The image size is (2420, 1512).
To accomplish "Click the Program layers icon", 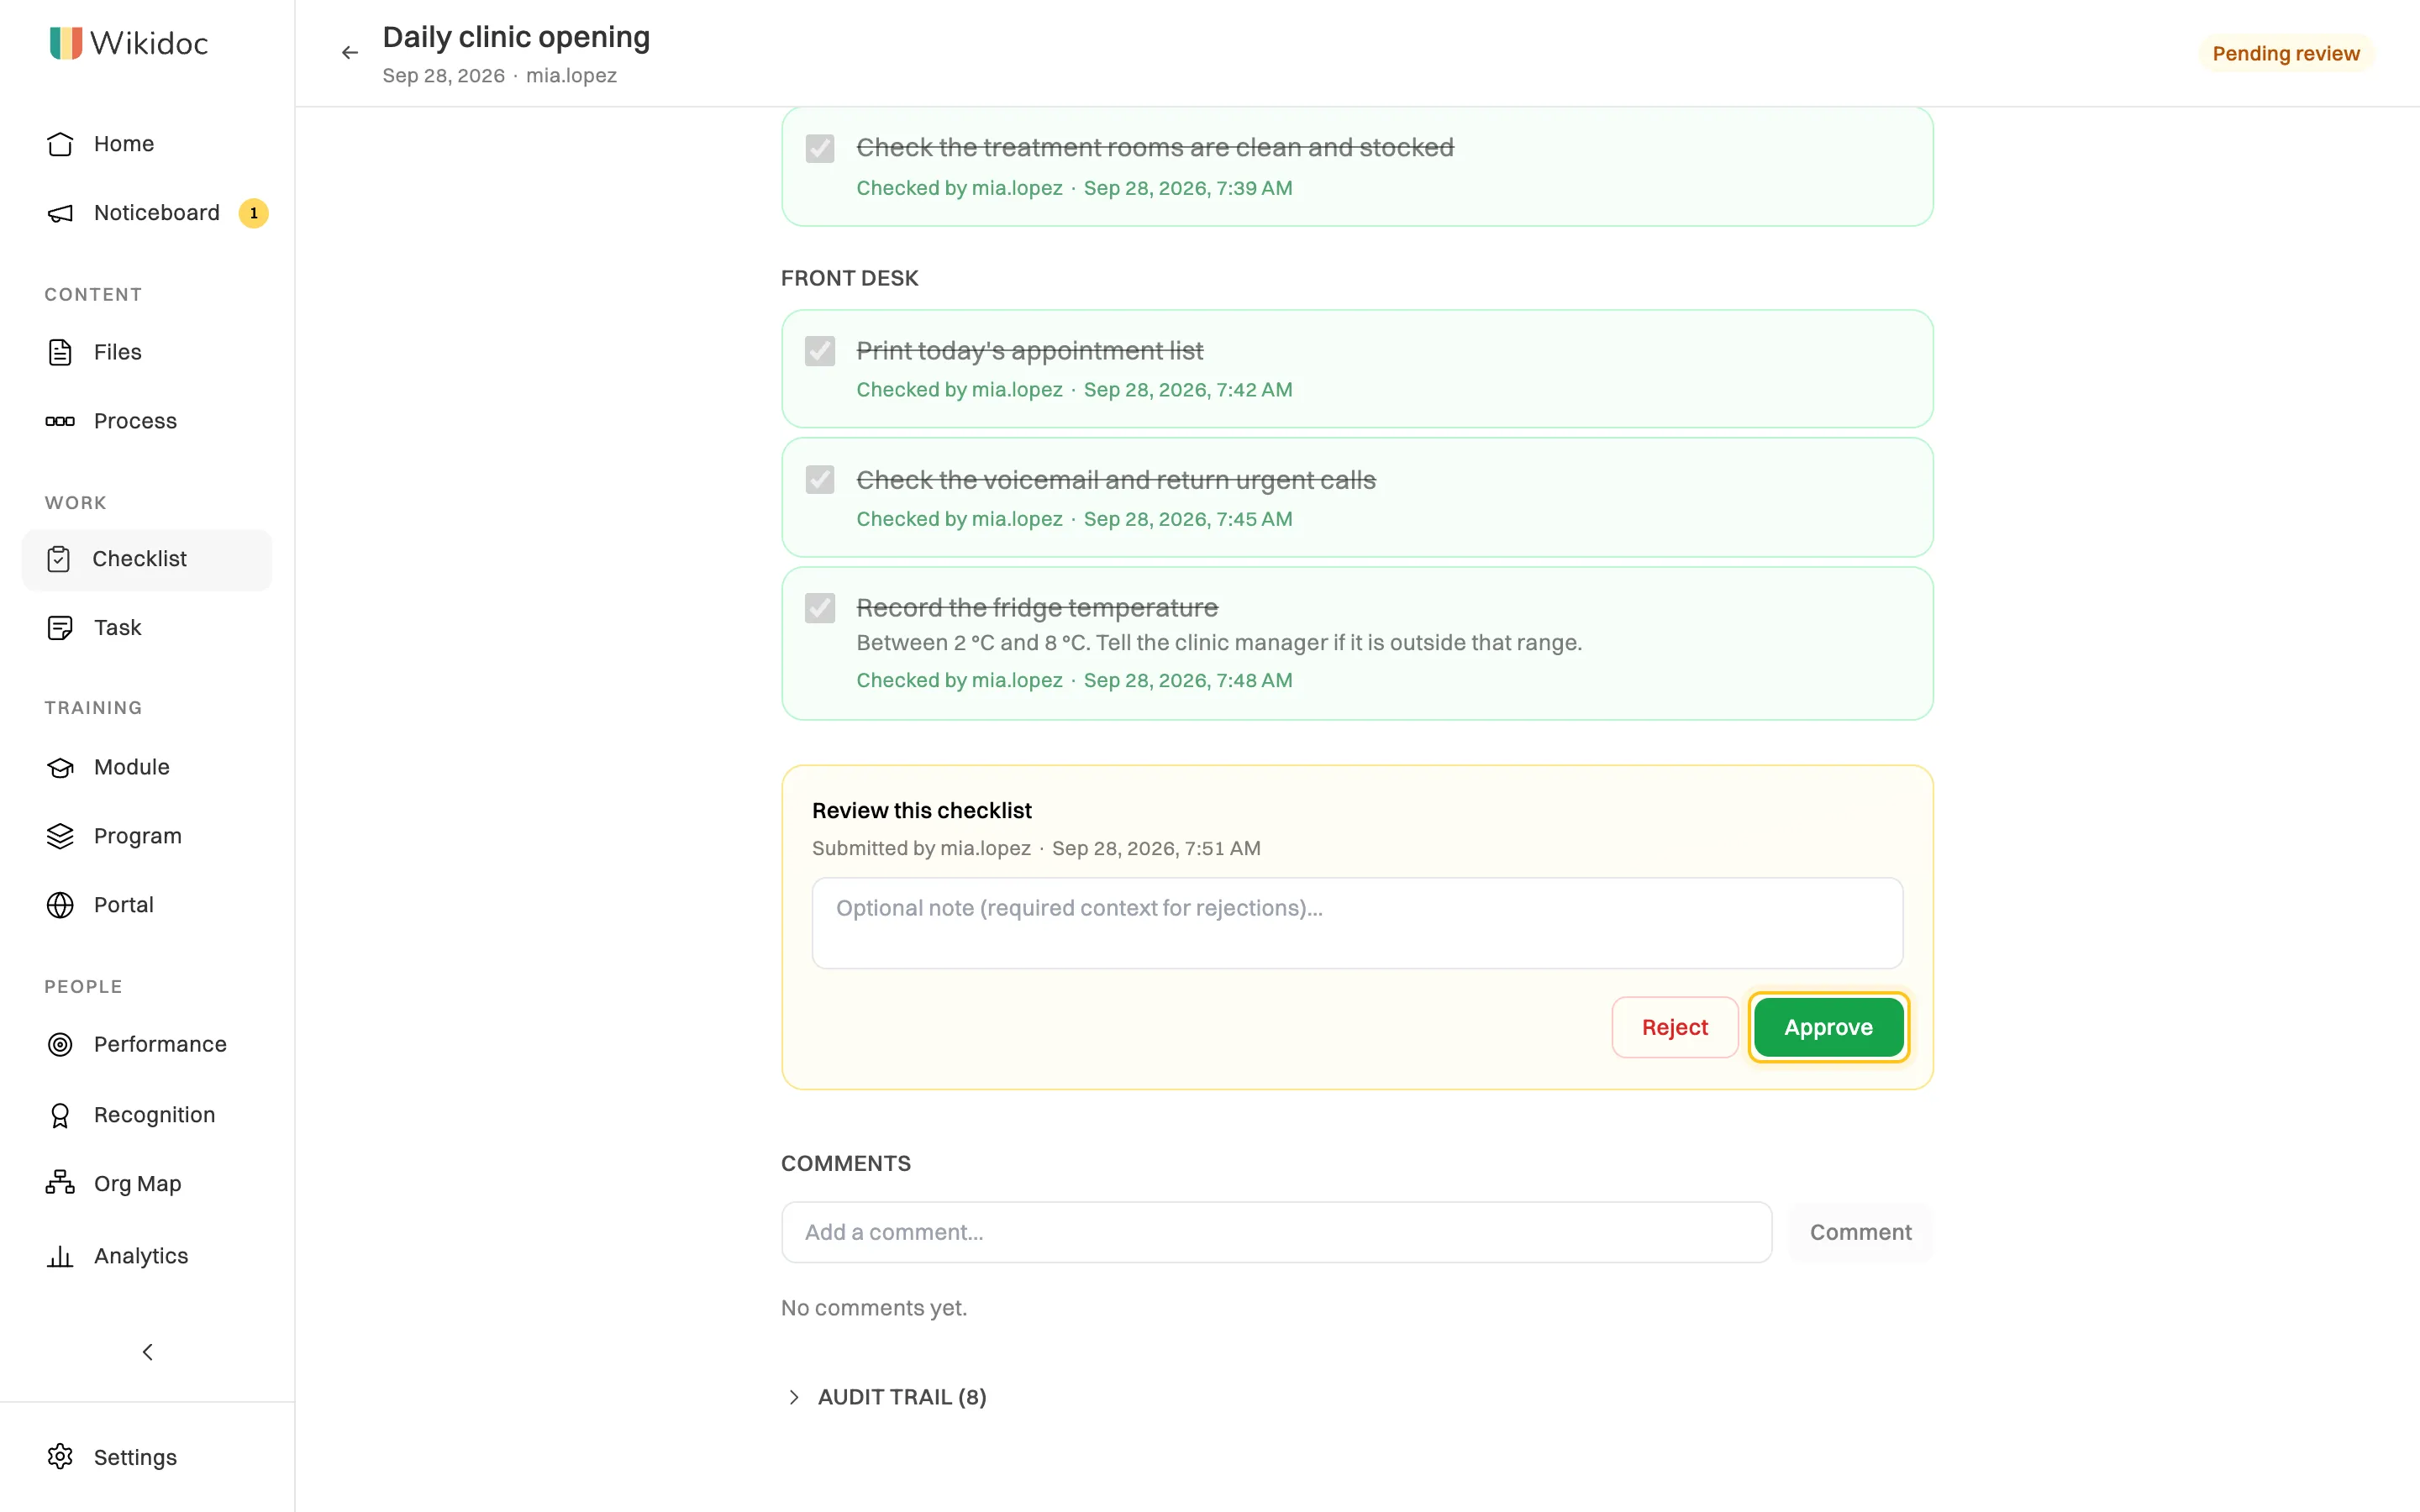I will (60, 836).
